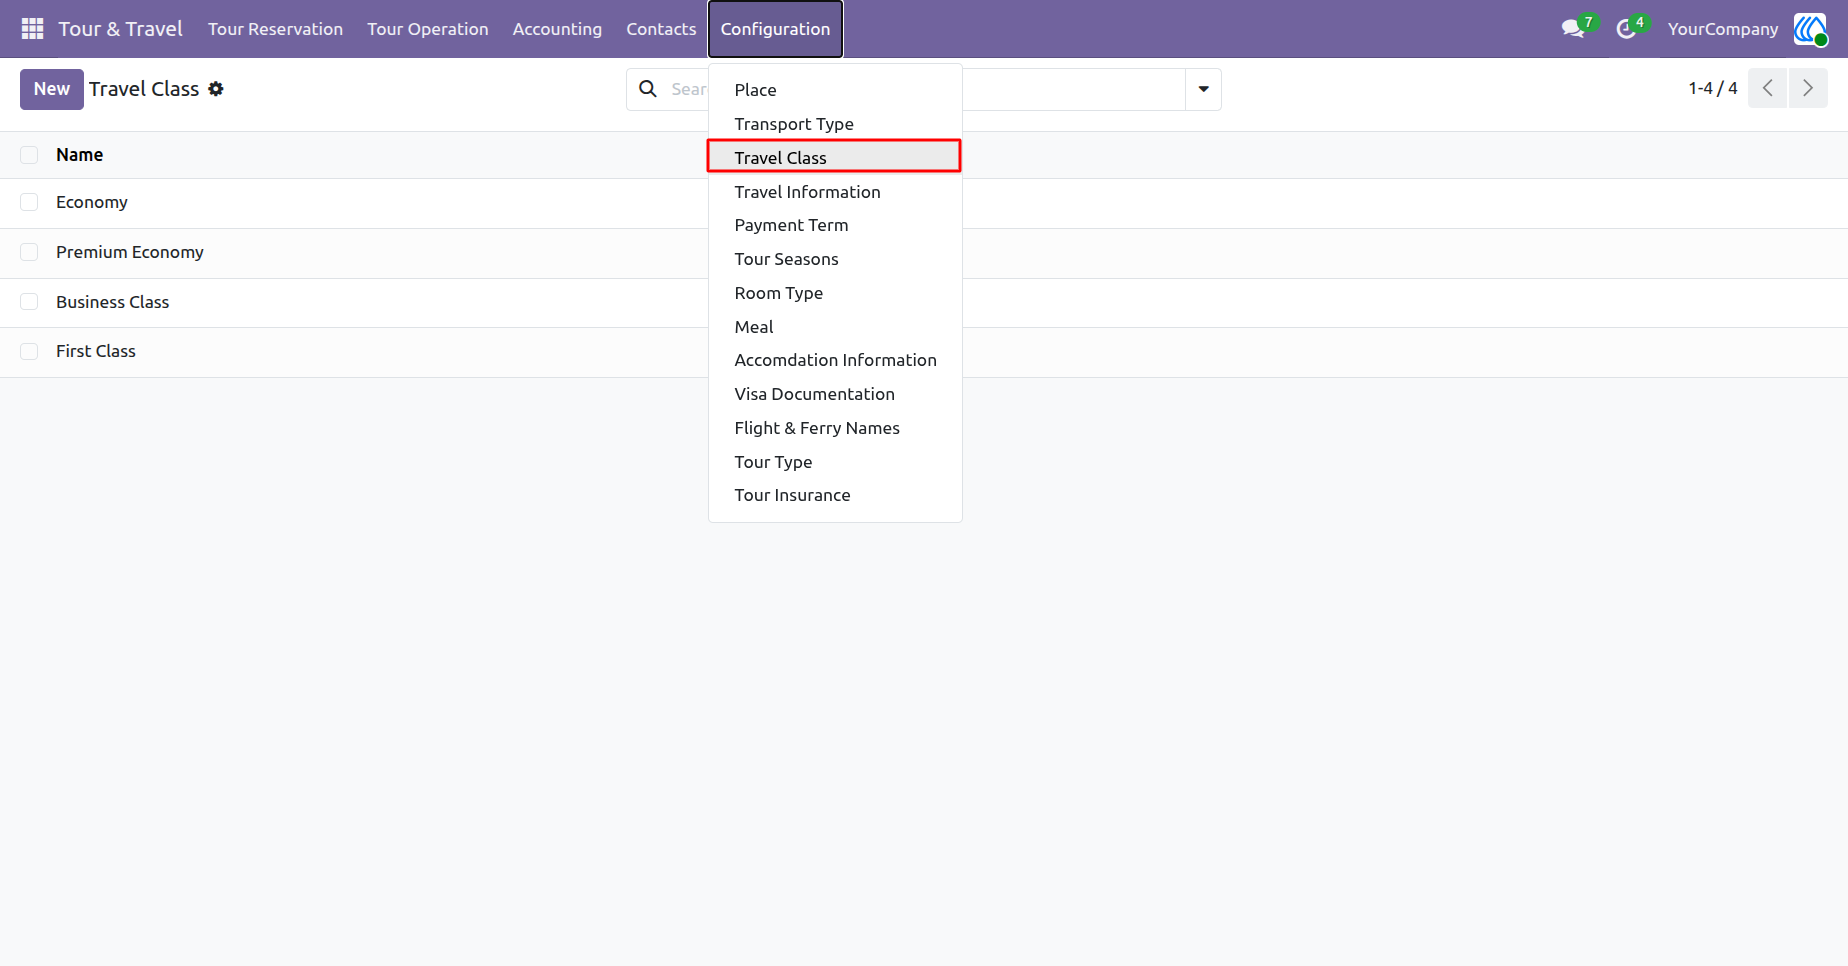Check the Economy row checkbox

(x=29, y=202)
